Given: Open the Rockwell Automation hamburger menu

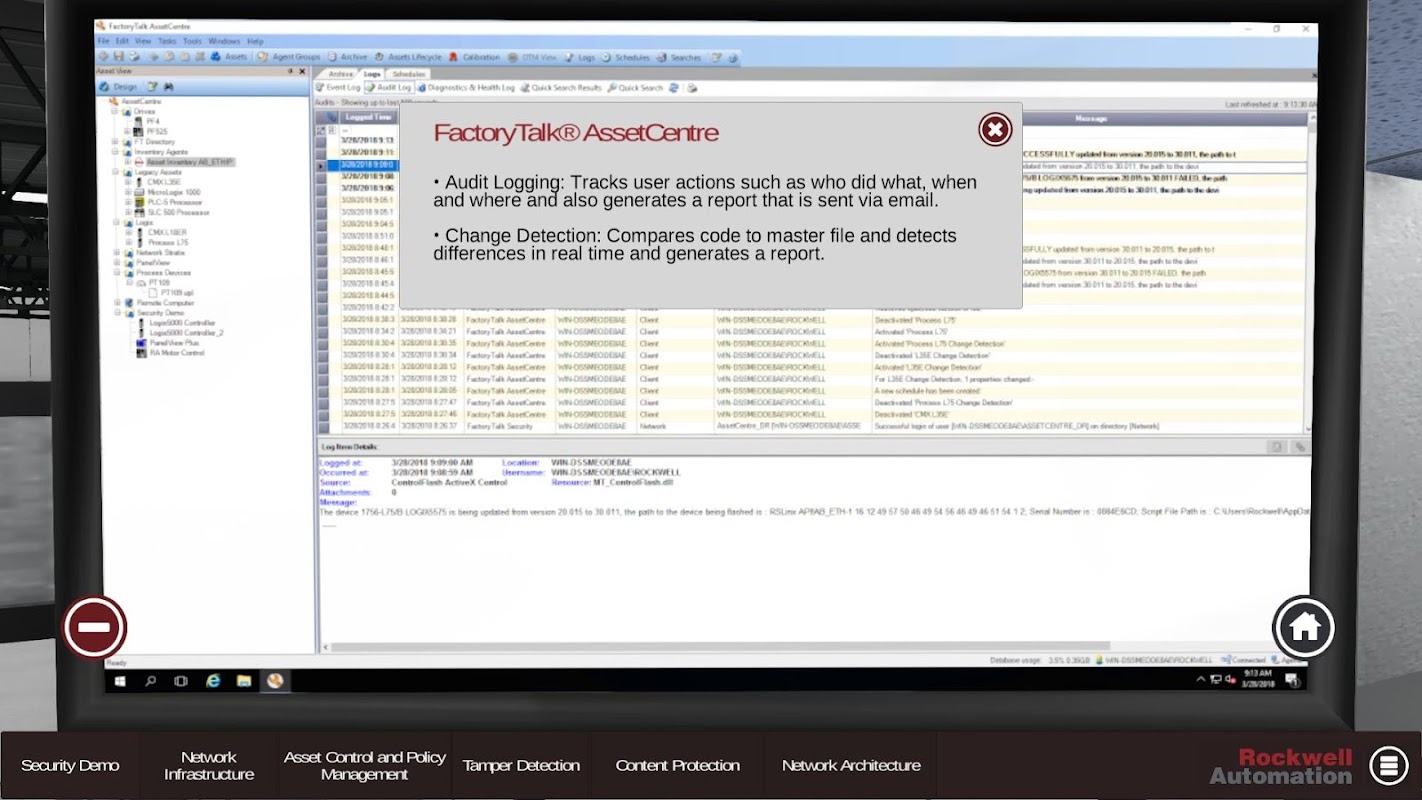Looking at the screenshot, I should (x=1389, y=766).
